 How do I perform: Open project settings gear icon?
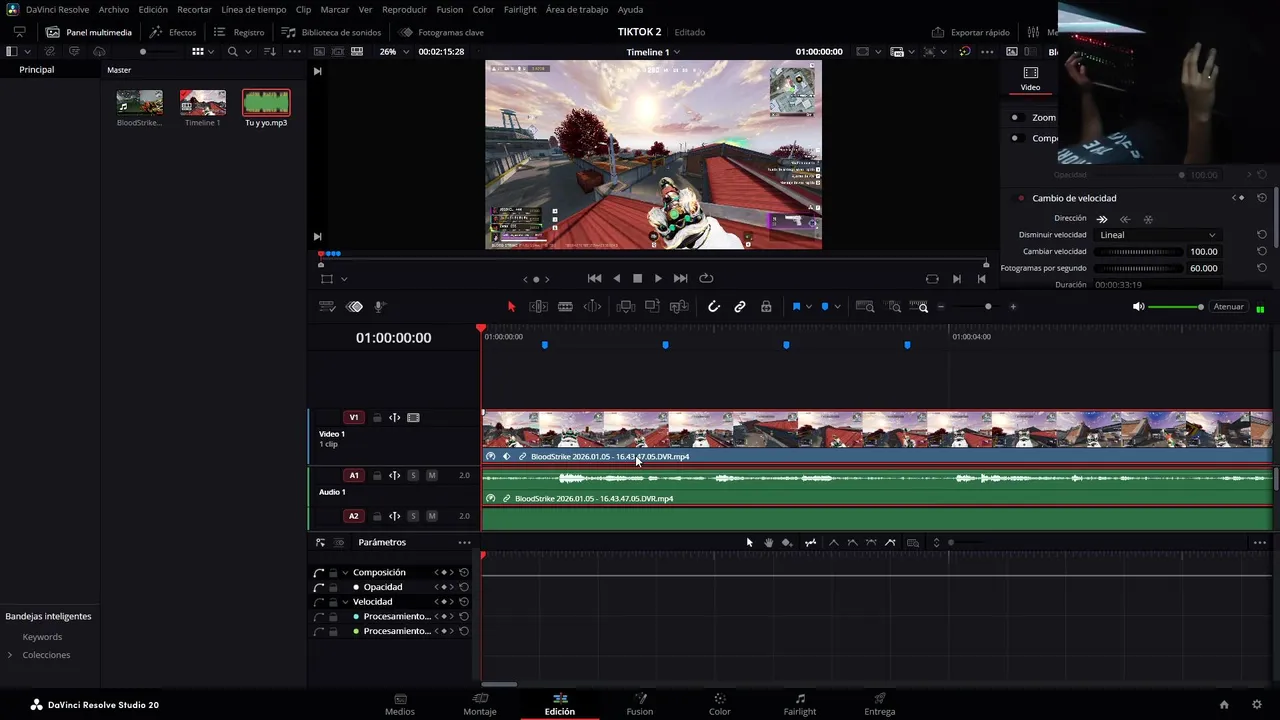click(x=1257, y=705)
